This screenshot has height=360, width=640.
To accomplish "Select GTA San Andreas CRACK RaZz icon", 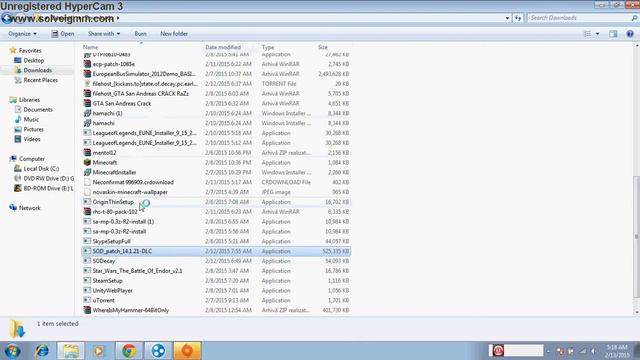I will point(87,93).
